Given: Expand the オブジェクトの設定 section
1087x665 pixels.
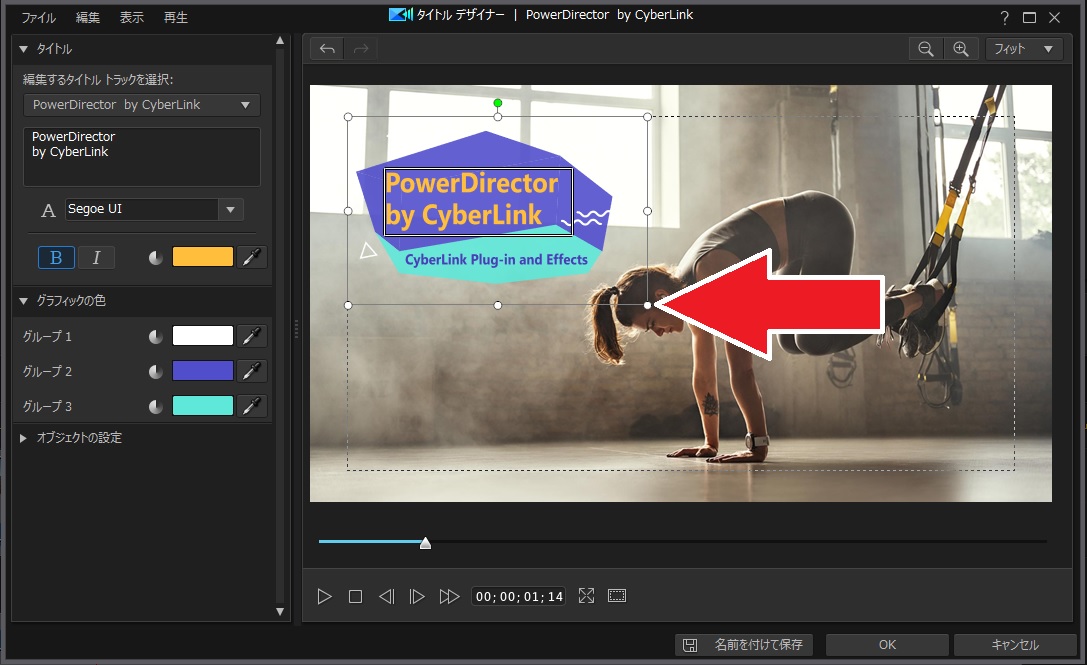Looking at the screenshot, I should click(24, 438).
